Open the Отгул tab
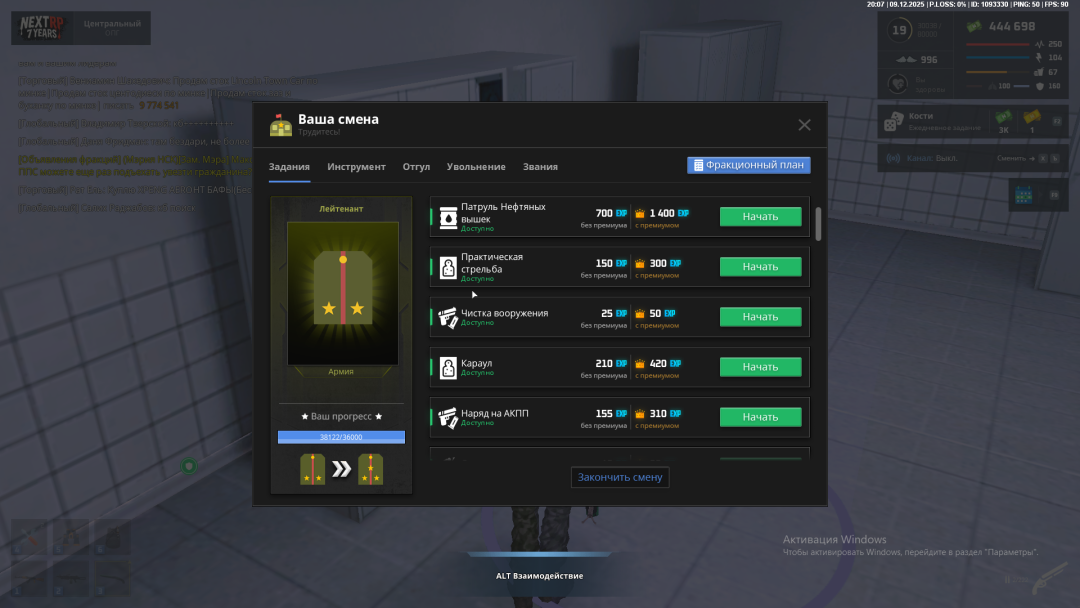The width and height of the screenshot is (1080, 608). tap(416, 167)
